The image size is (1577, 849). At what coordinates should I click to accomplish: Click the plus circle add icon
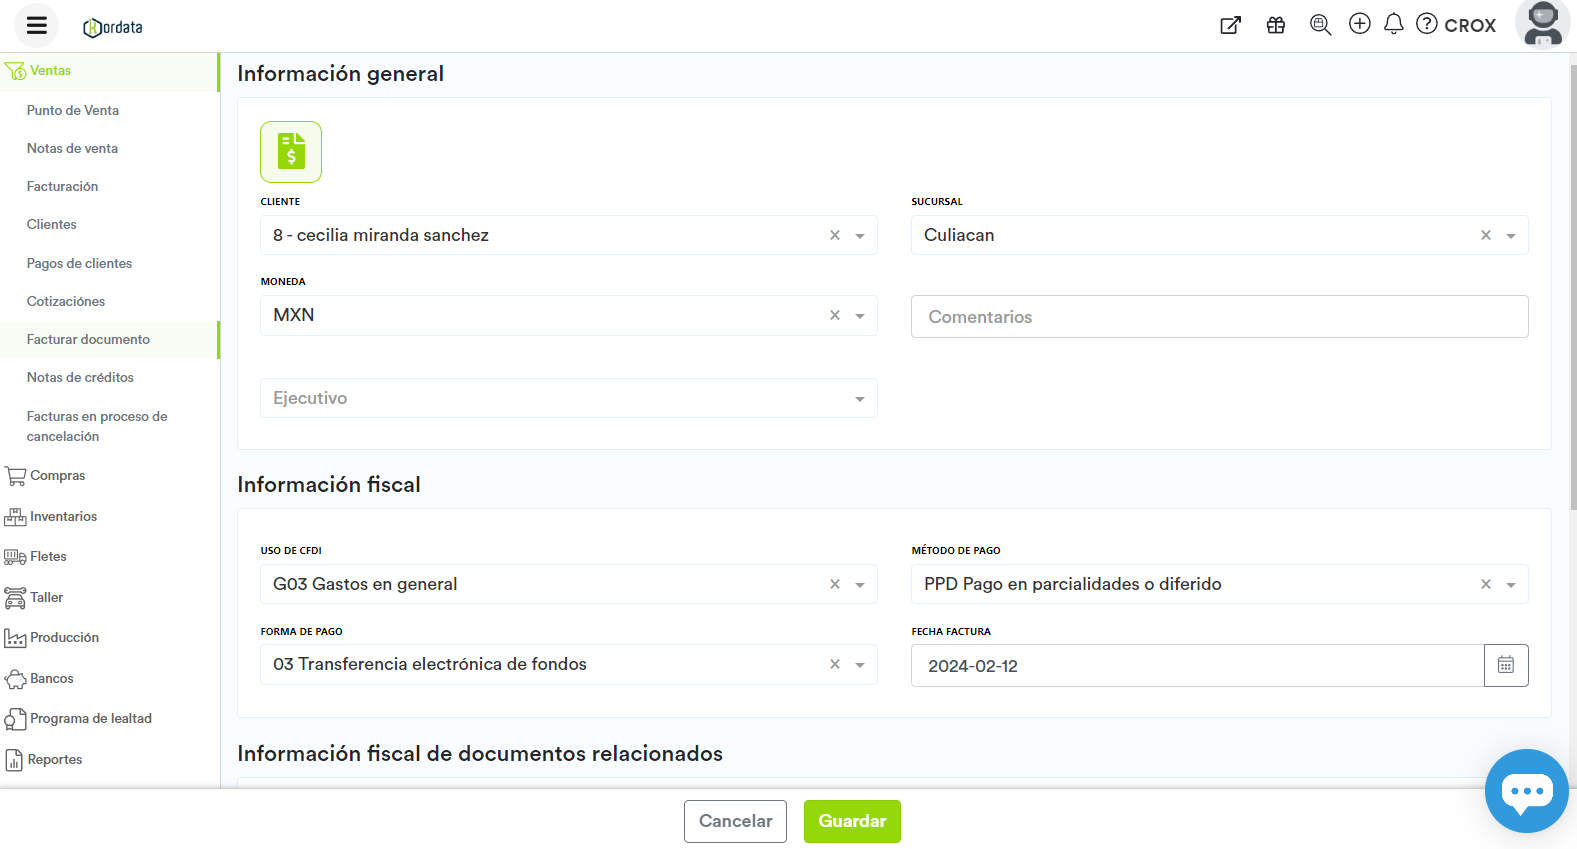[1359, 24]
